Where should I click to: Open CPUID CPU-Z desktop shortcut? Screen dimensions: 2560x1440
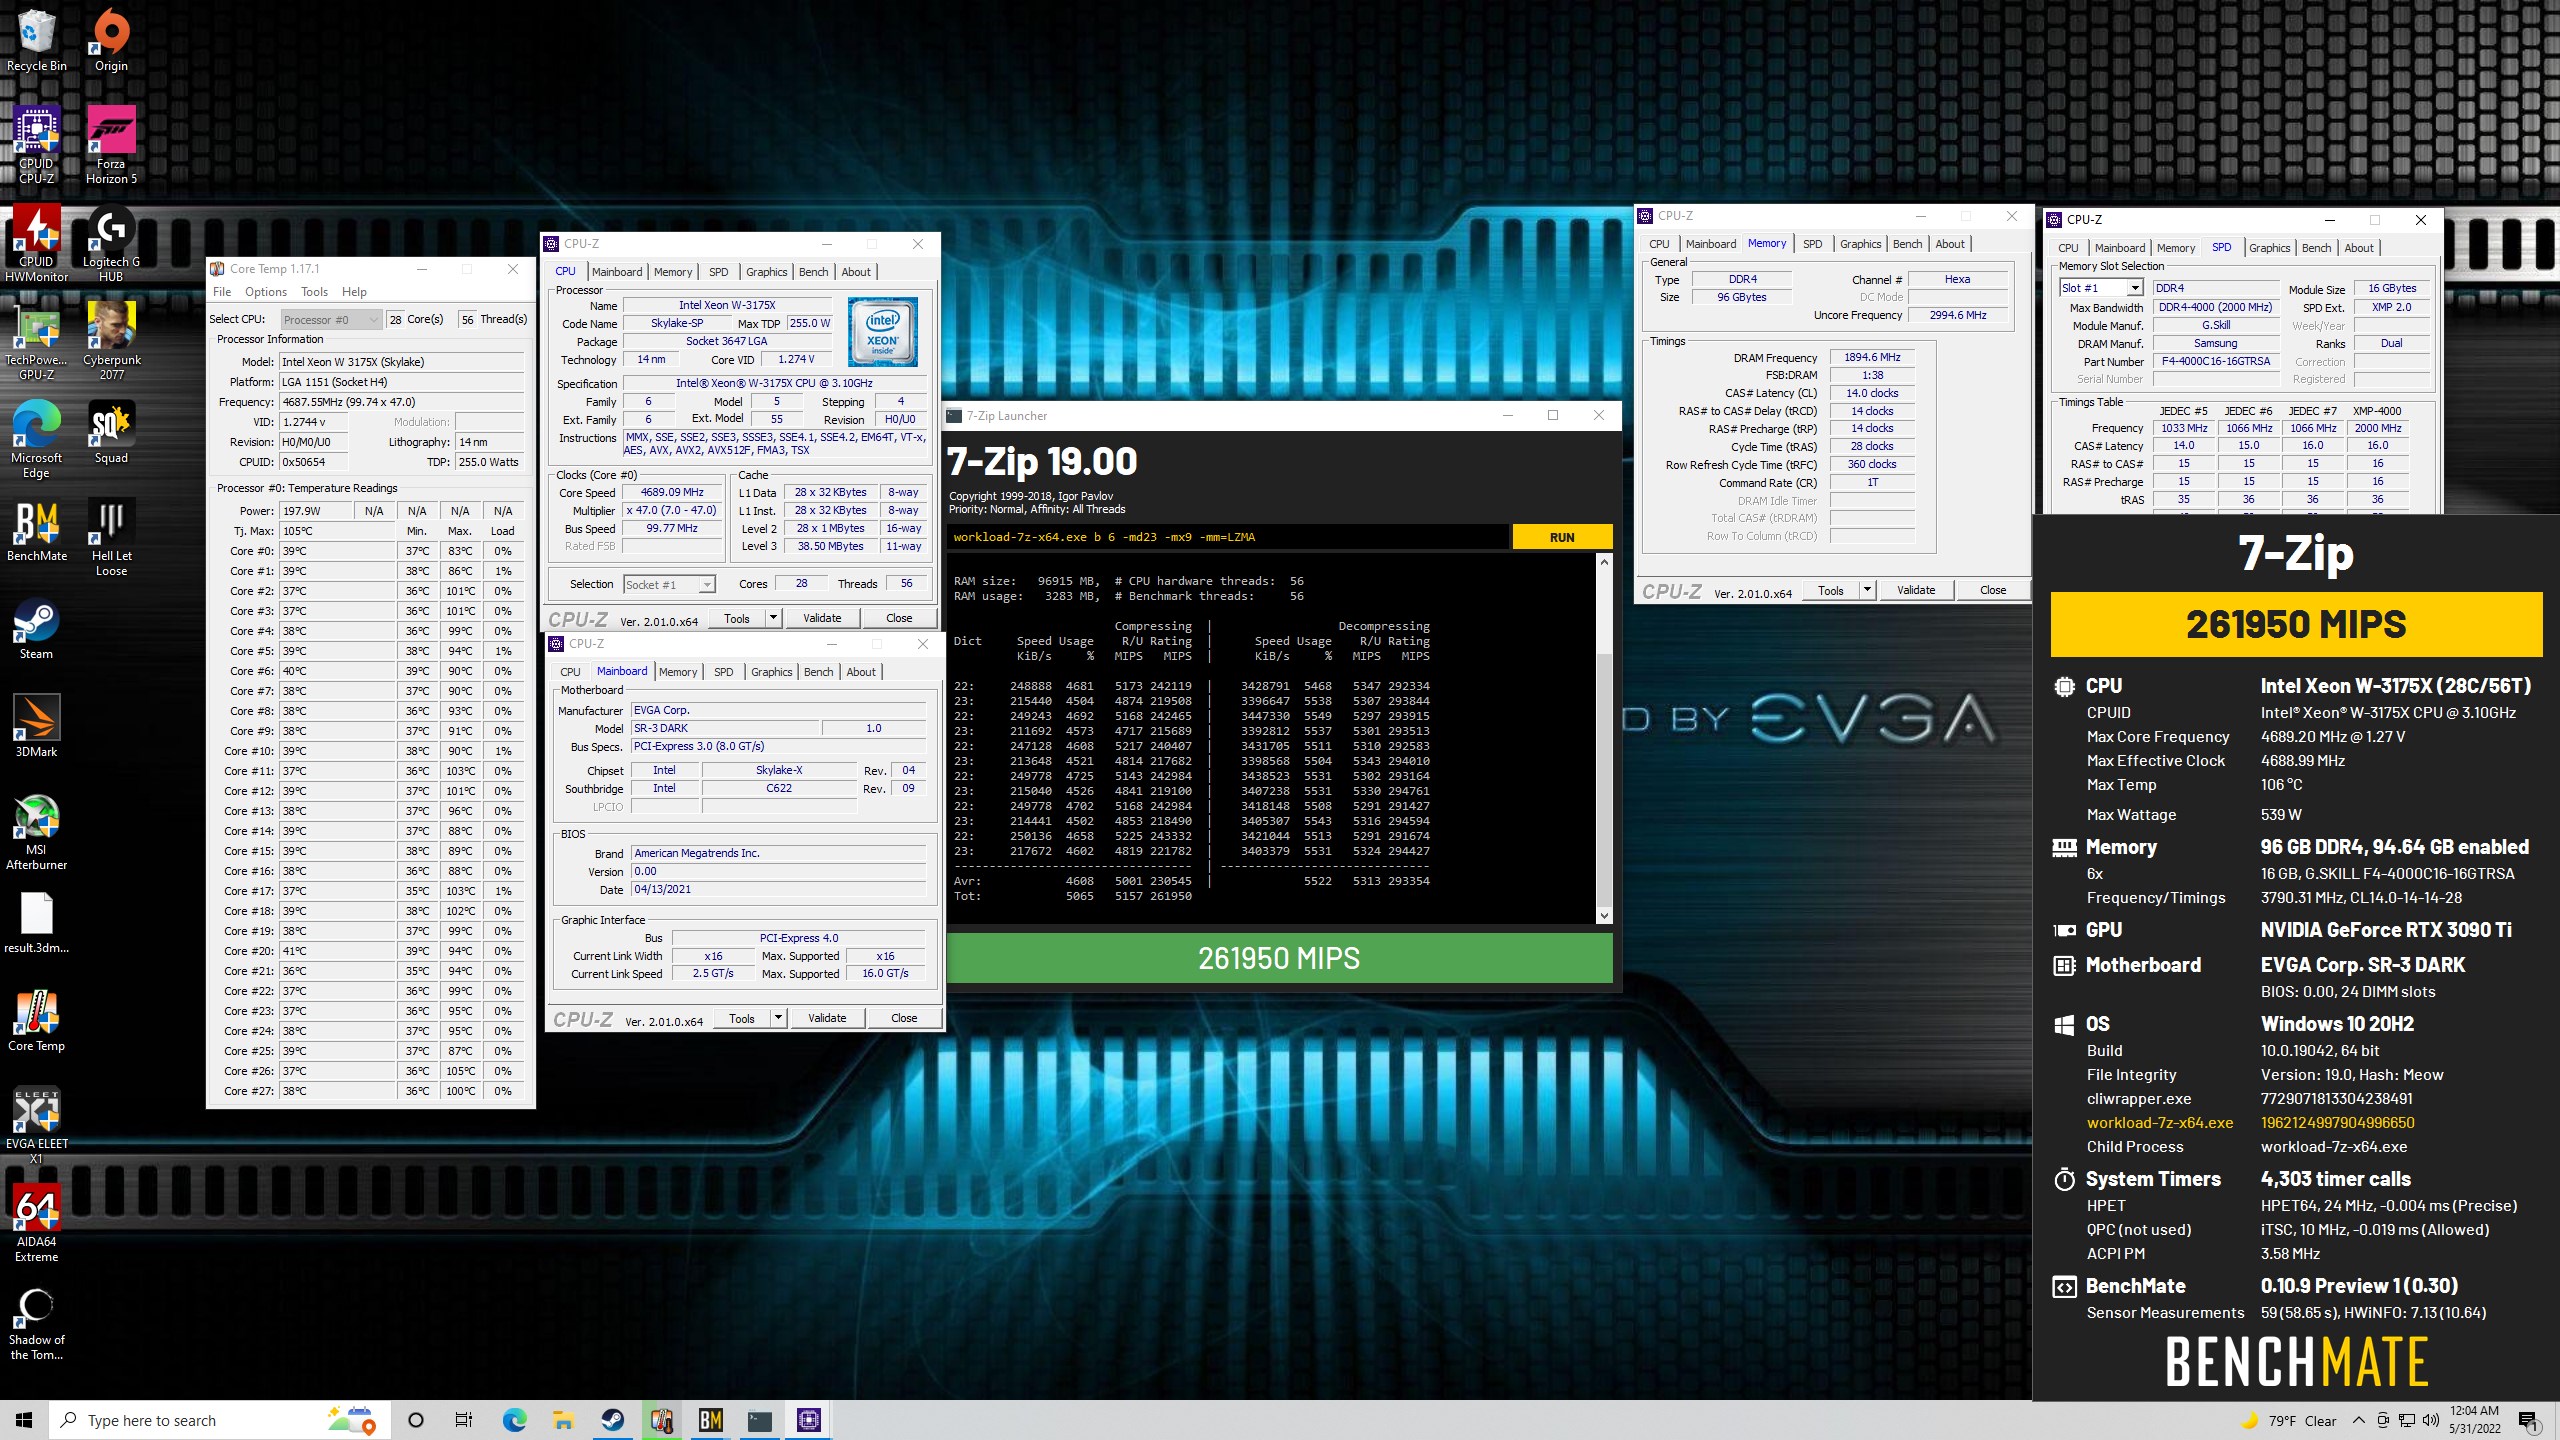[37, 145]
